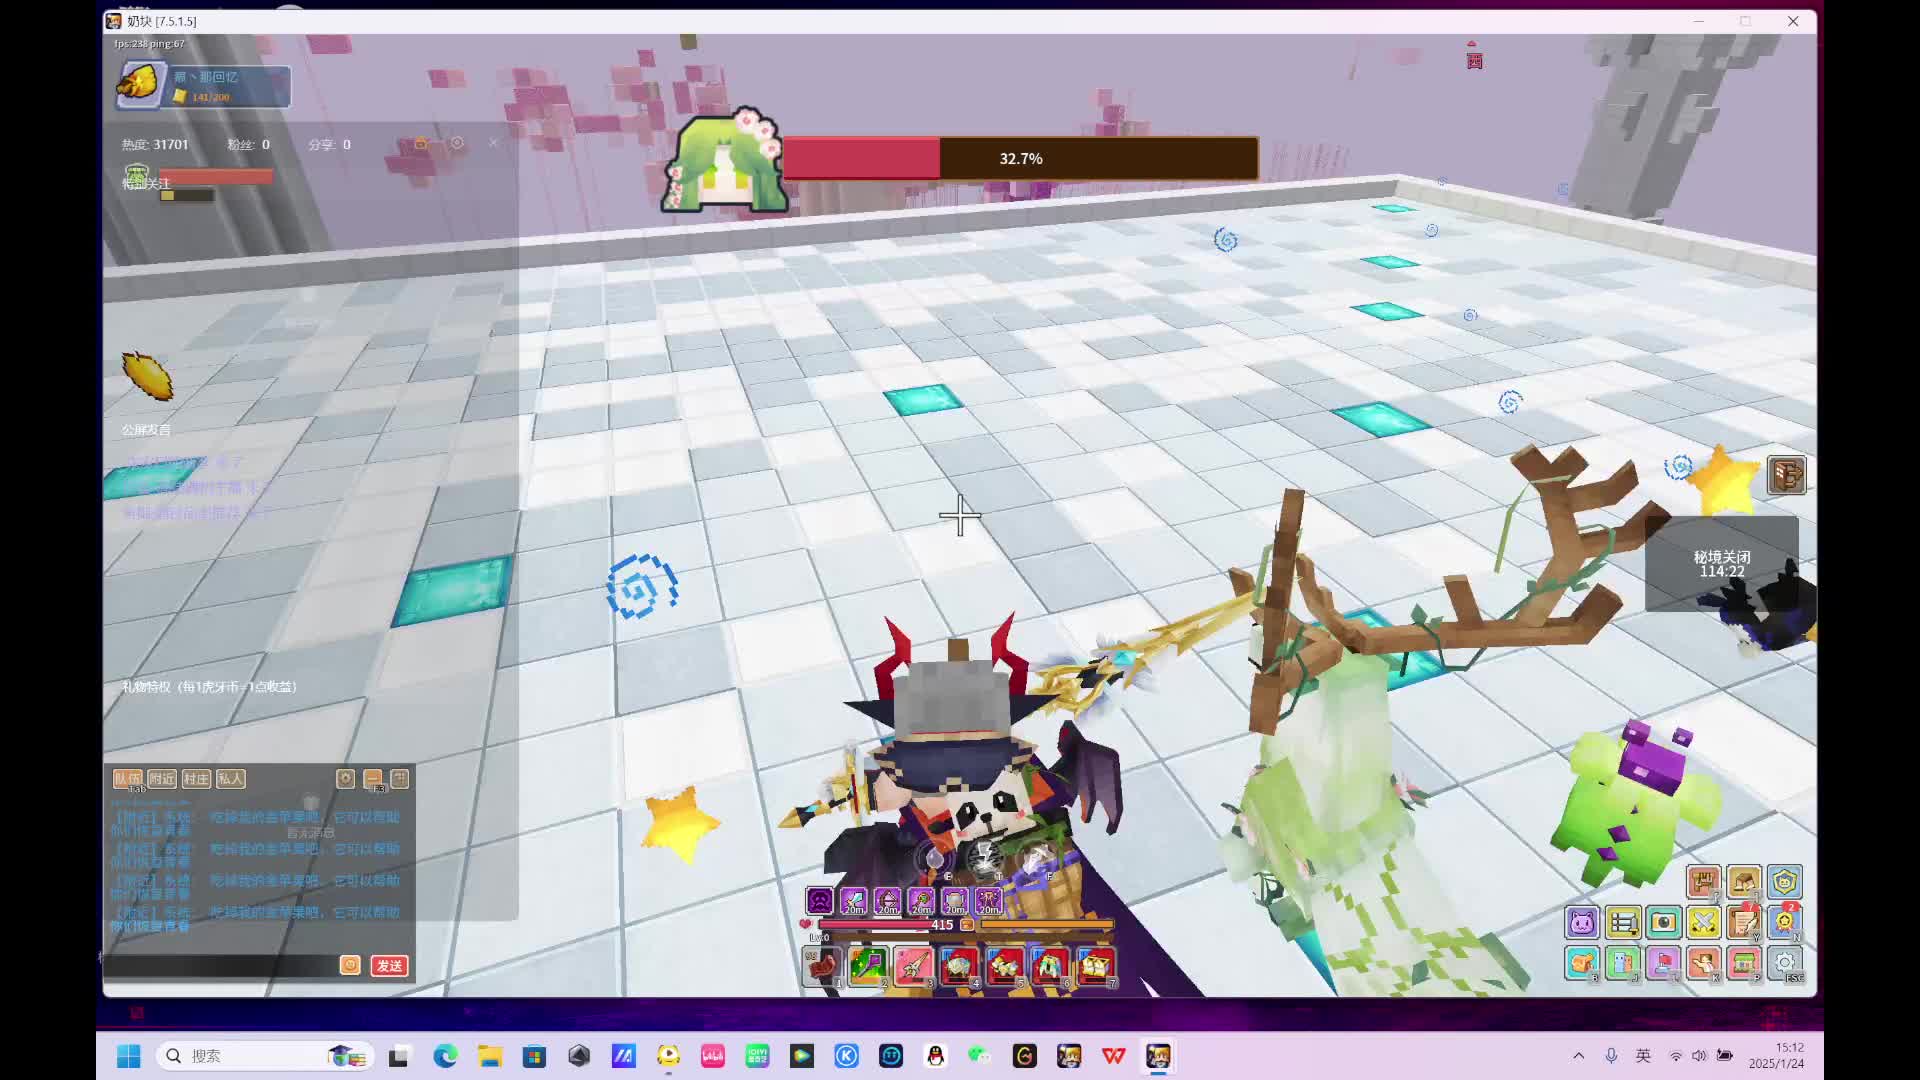The image size is (1920, 1080).
Task: Open the spellbook panel icon at right edge
Action: 1786,475
